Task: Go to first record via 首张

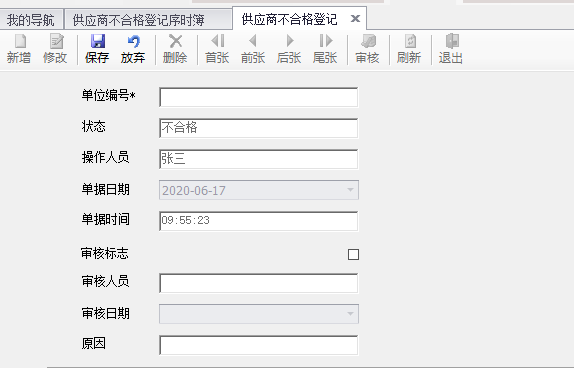Action: click(217, 49)
